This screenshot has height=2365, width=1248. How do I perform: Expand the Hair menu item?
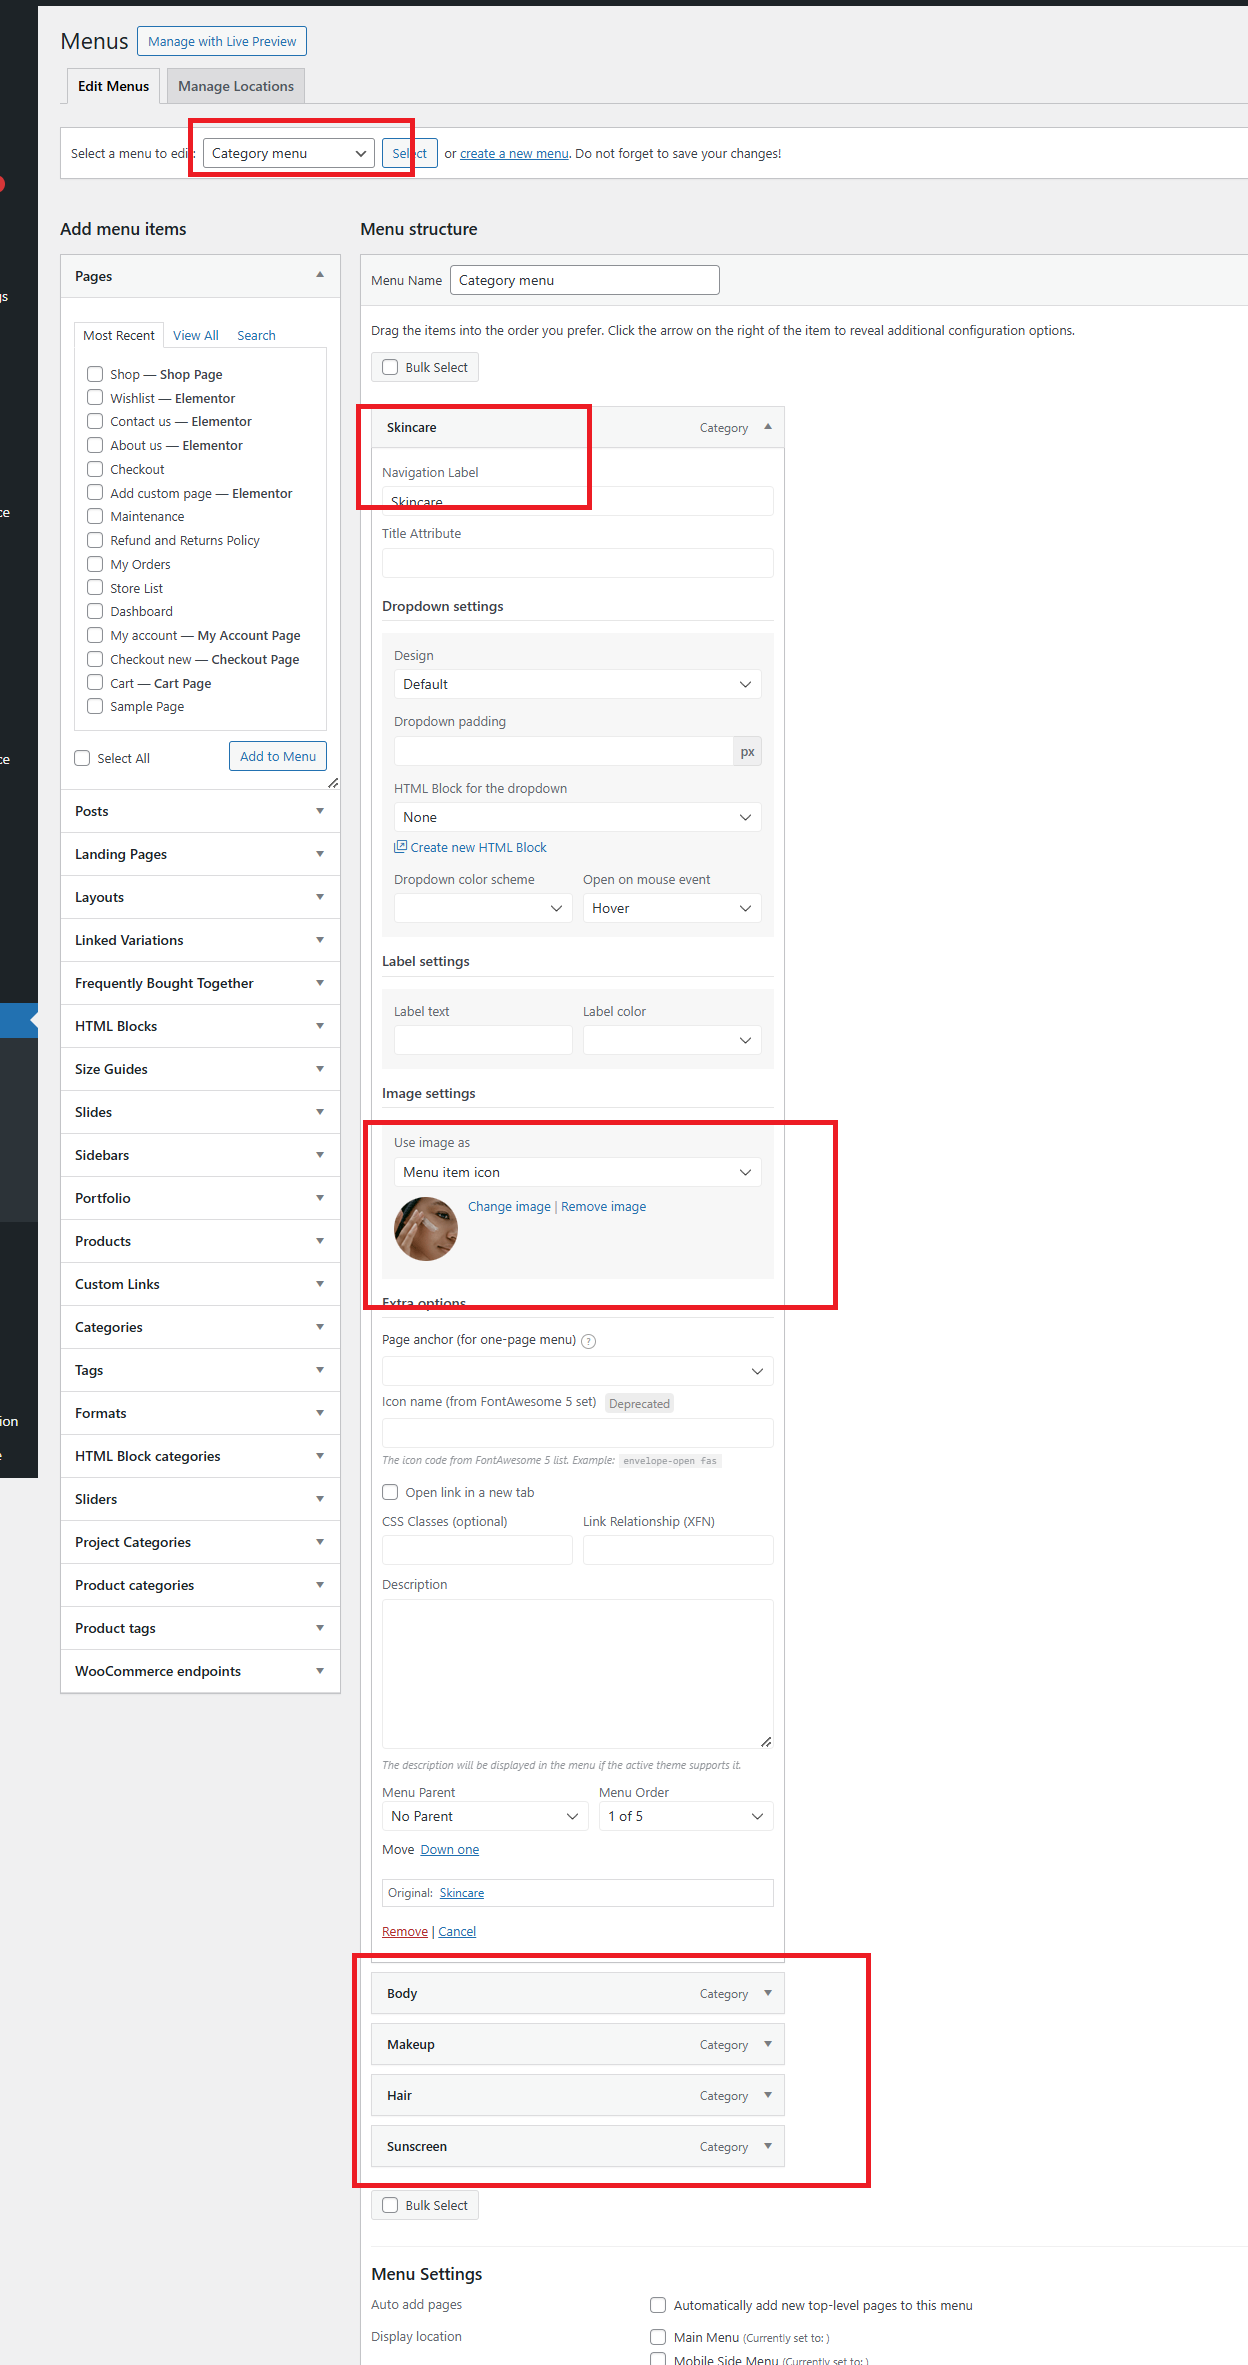768,2095
